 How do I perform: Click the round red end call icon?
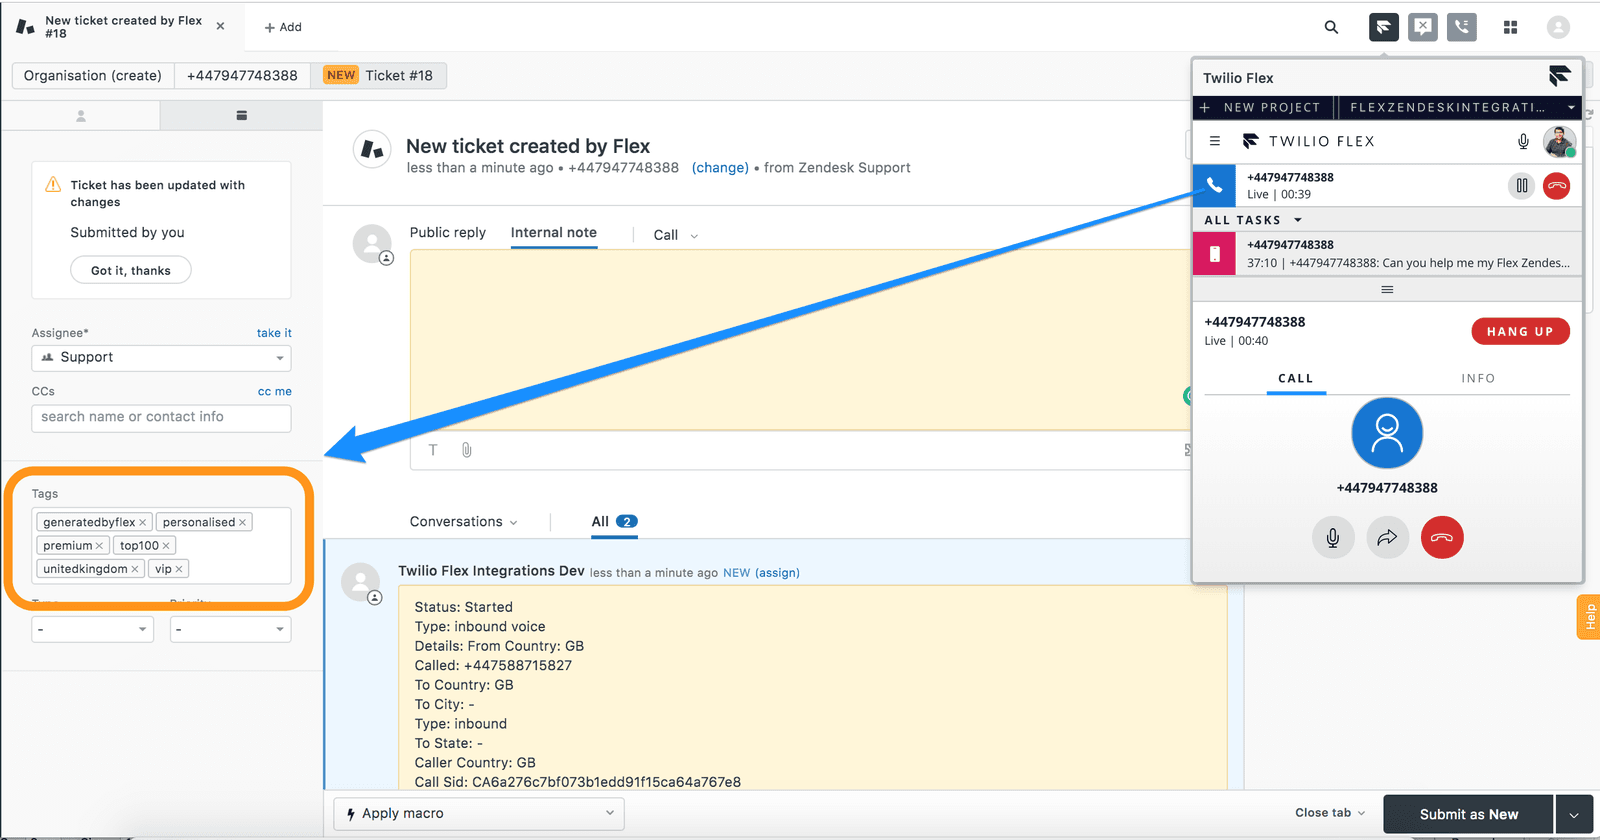pos(1441,538)
